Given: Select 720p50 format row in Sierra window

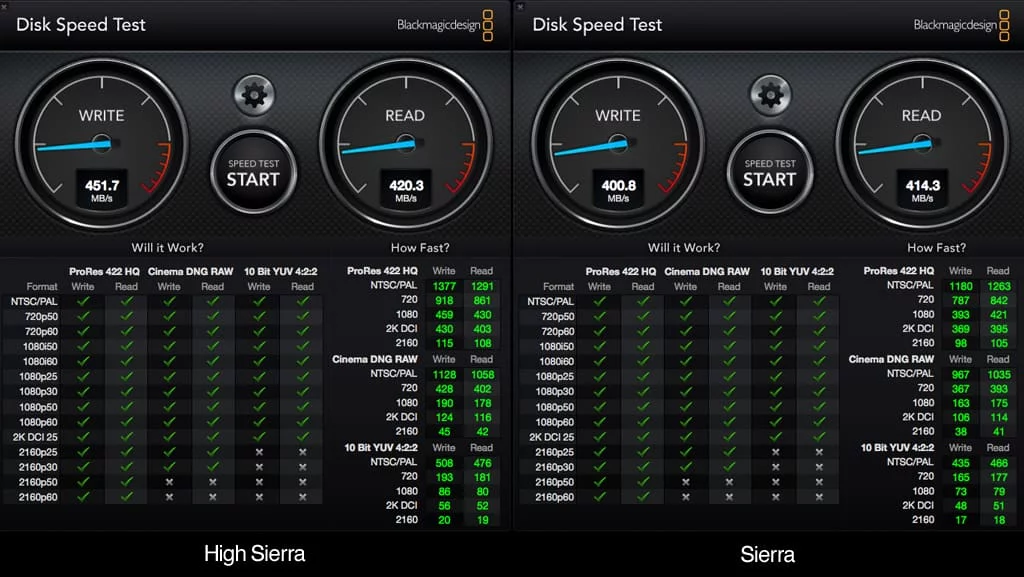Looking at the screenshot, I should (x=679, y=316).
